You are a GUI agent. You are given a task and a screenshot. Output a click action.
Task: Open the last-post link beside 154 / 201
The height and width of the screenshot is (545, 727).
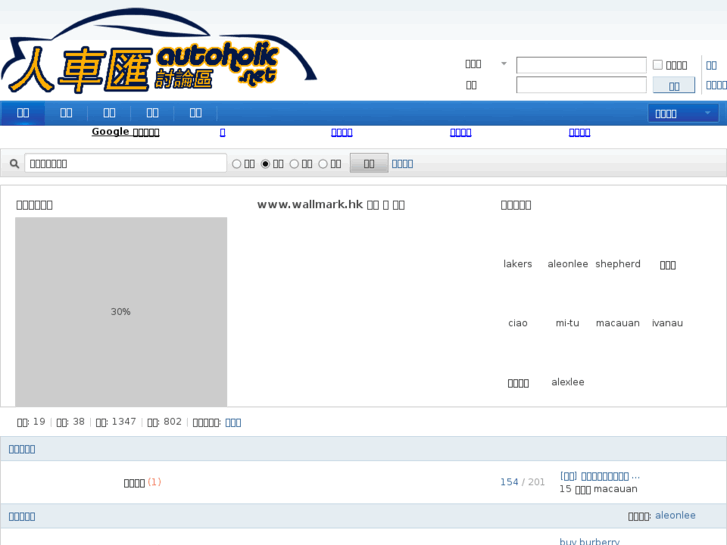pos(599,476)
